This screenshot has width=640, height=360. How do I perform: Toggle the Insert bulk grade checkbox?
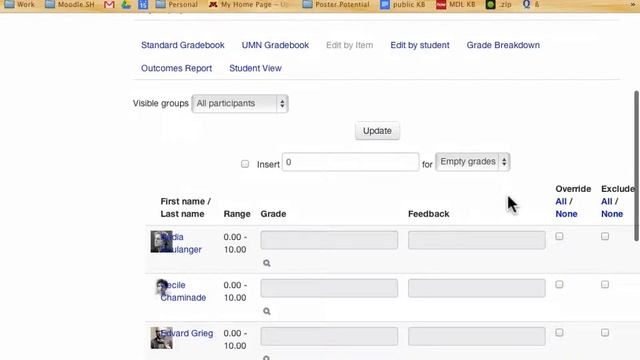click(x=244, y=164)
